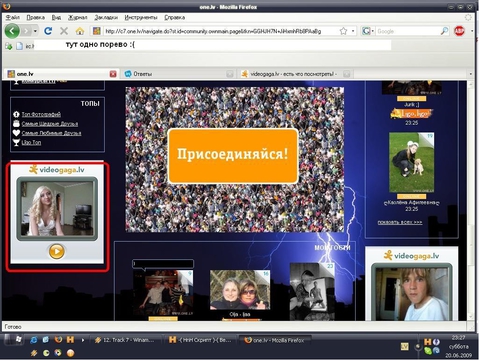Viewport: 479px width, 361px height.
Task: Click the magnifier search icon
Action: (444, 31)
